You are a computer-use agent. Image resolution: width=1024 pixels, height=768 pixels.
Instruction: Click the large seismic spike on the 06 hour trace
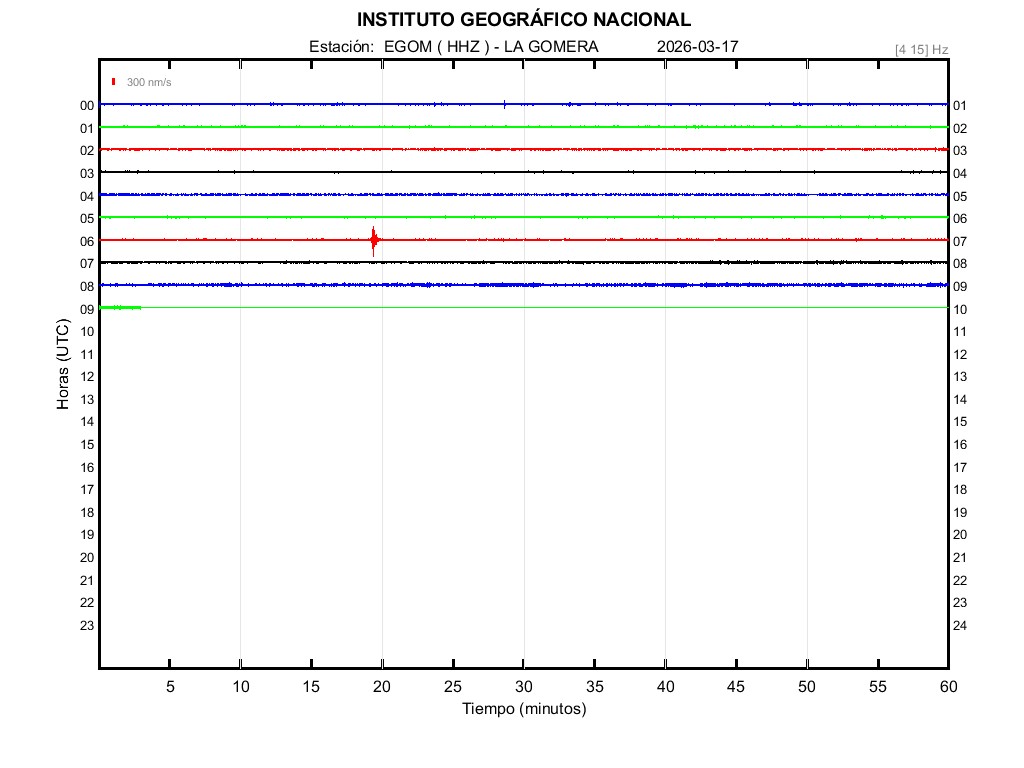tap(374, 240)
